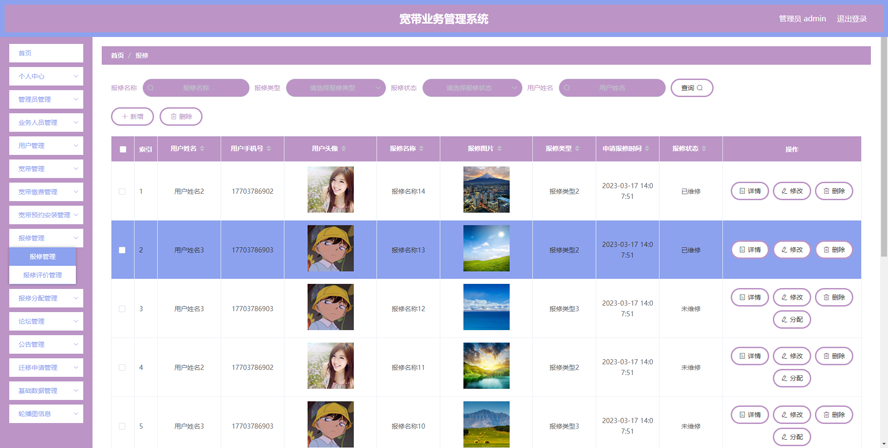This screenshot has height=448, width=888.
Task: Click the page vertical scrollbar
Action: pyautogui.click(x=884, y=147)
